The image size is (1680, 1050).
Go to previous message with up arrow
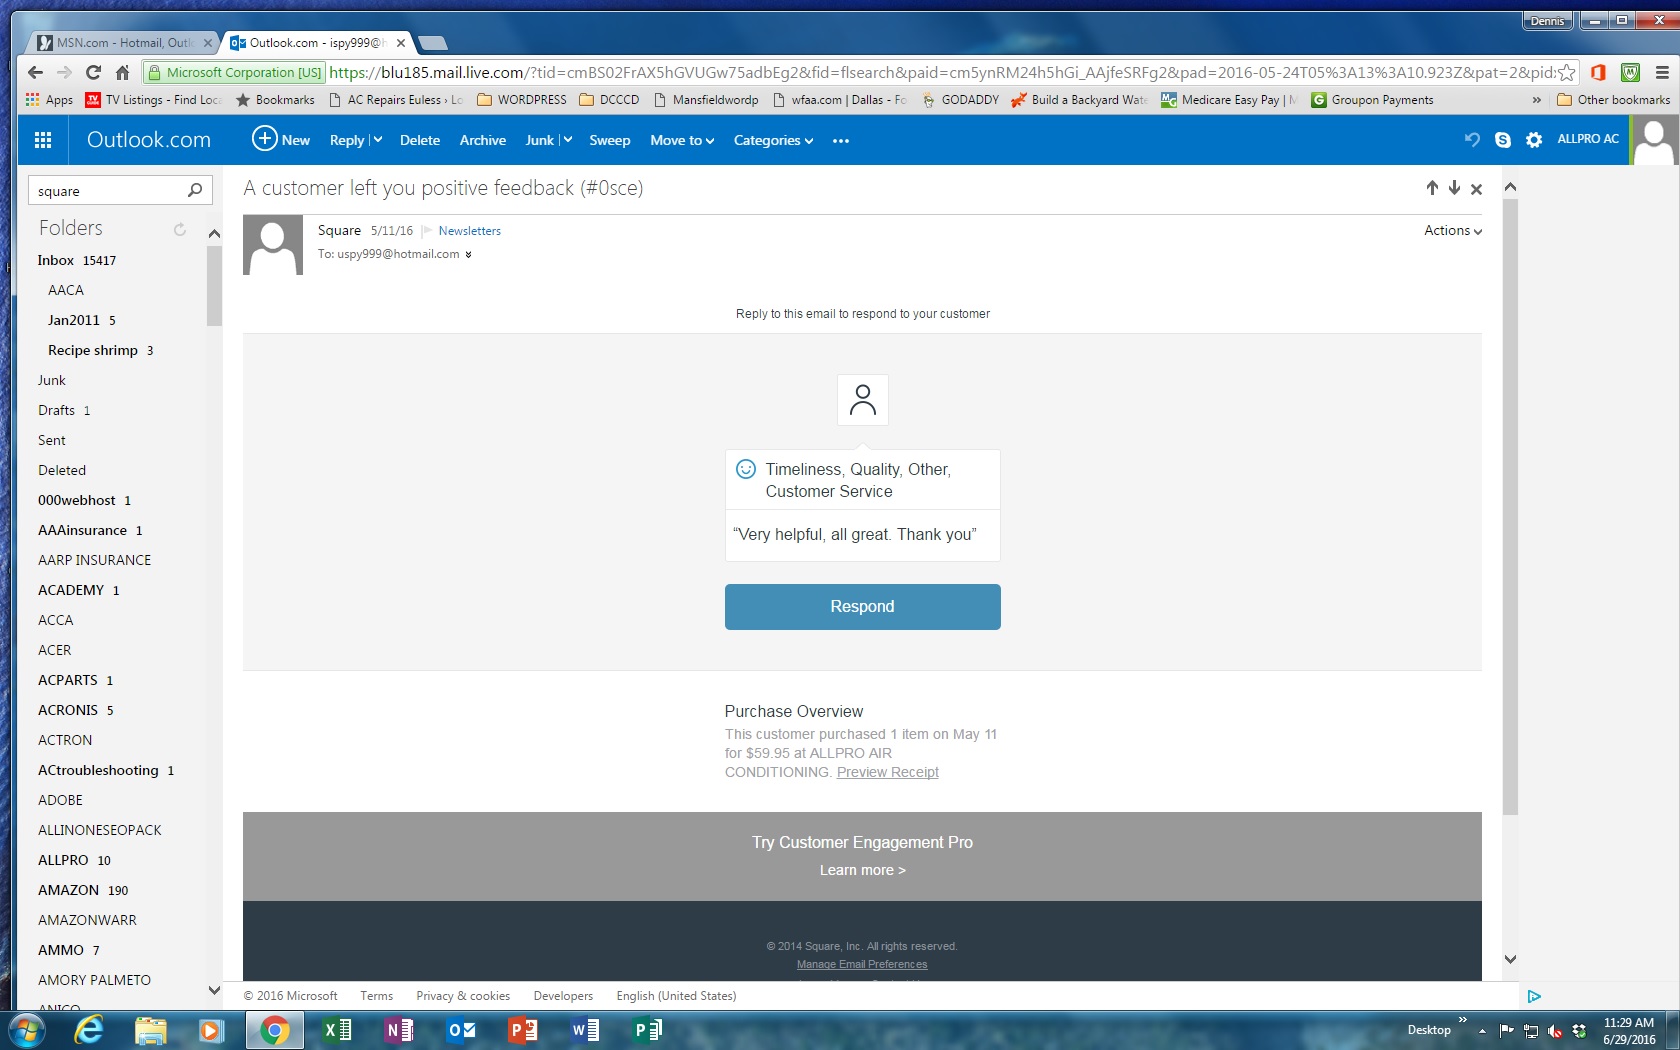point(1432,188)
